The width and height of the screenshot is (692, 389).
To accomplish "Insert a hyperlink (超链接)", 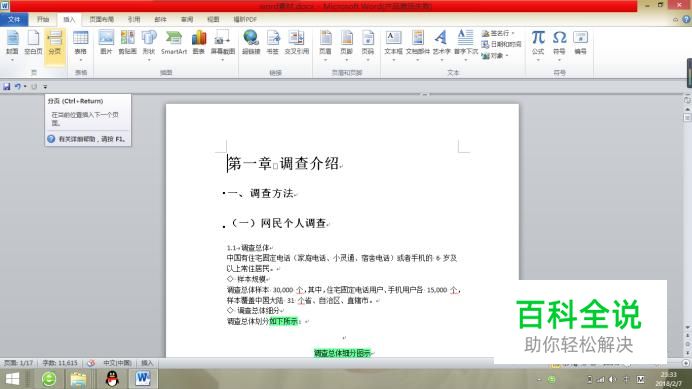I will [x=251, y=43].
